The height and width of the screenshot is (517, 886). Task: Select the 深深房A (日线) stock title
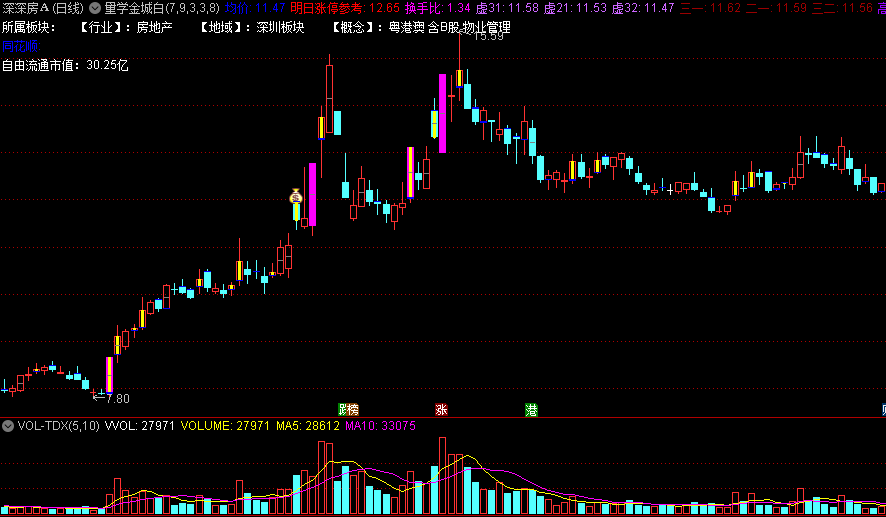tap(43, 8)
